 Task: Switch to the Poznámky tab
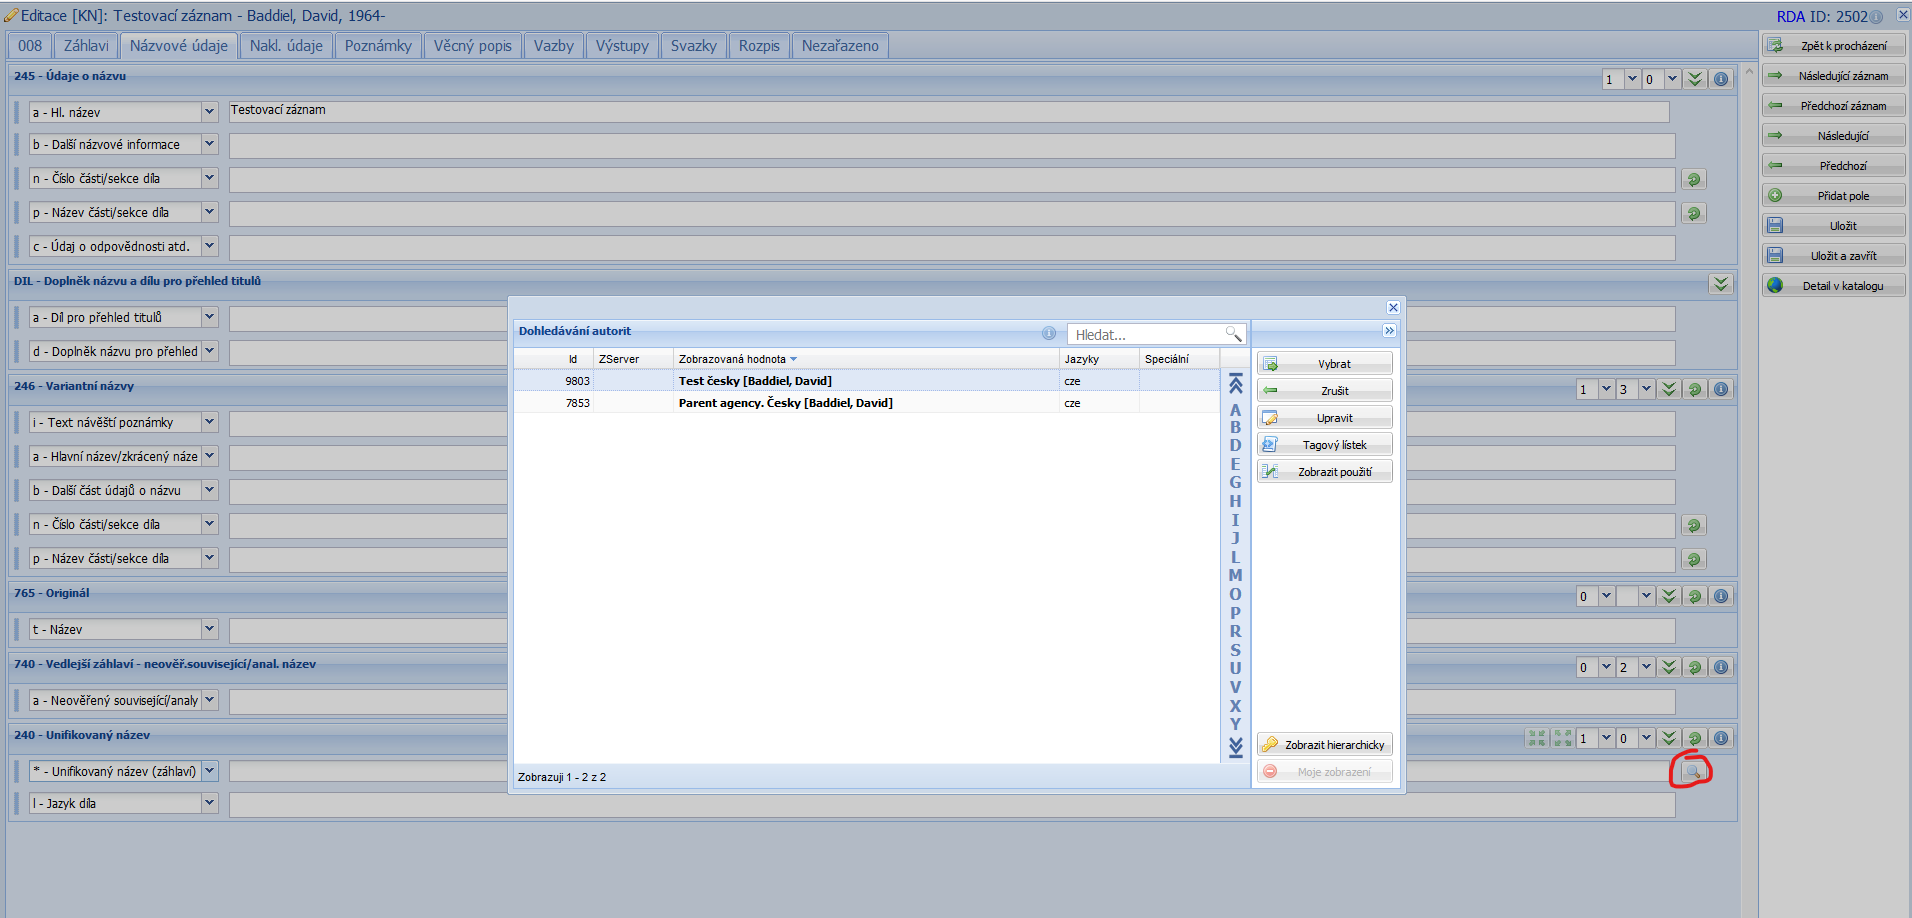coord(378,46)
